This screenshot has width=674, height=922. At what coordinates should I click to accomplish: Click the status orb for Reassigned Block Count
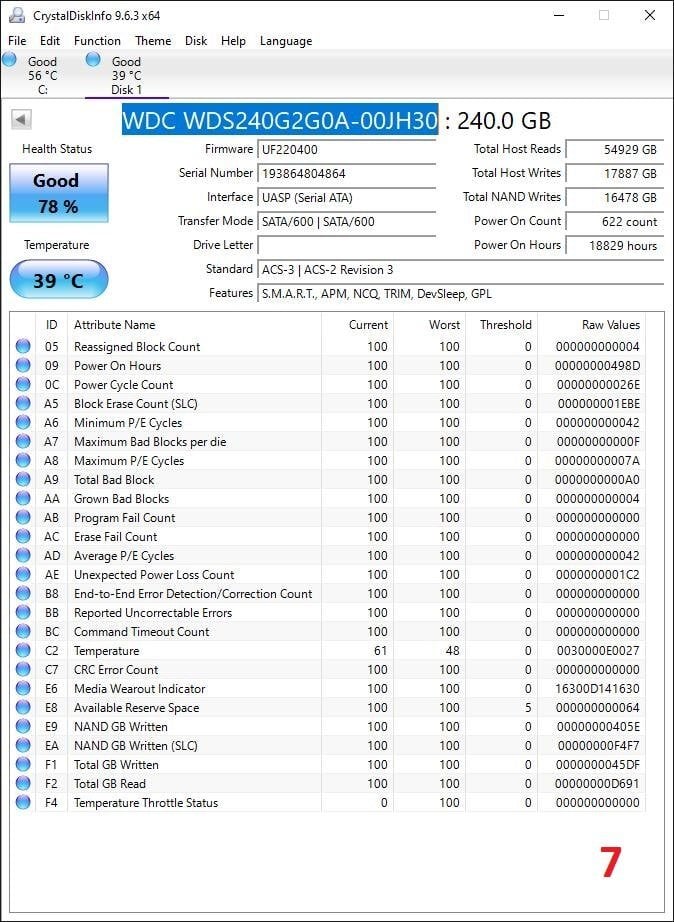tap(23, 346)
